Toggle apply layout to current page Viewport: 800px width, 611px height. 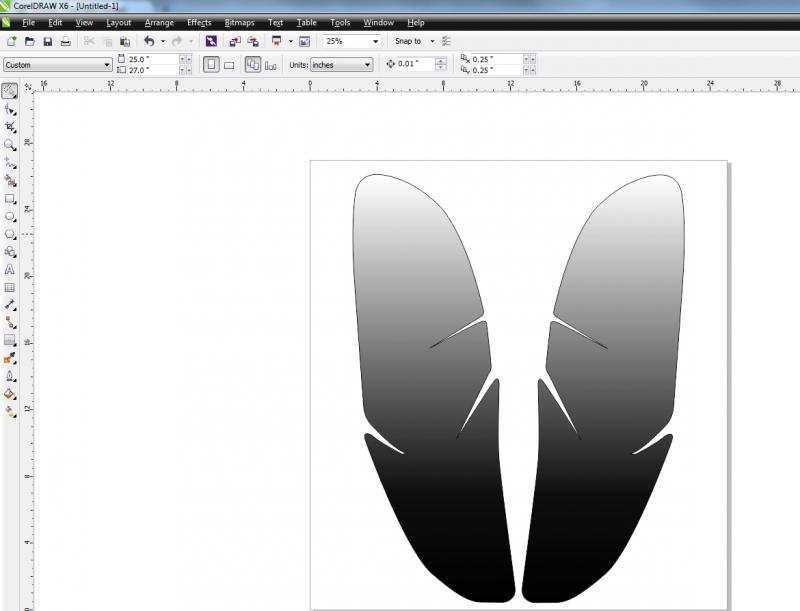271,65
